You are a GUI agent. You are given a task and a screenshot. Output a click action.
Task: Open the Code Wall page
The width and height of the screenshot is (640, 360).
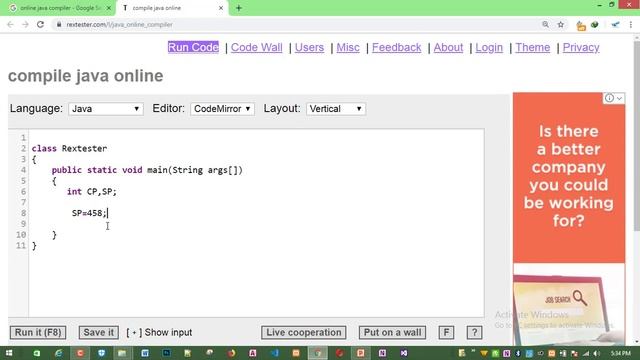pyautogui.click(x=256, y=47)
